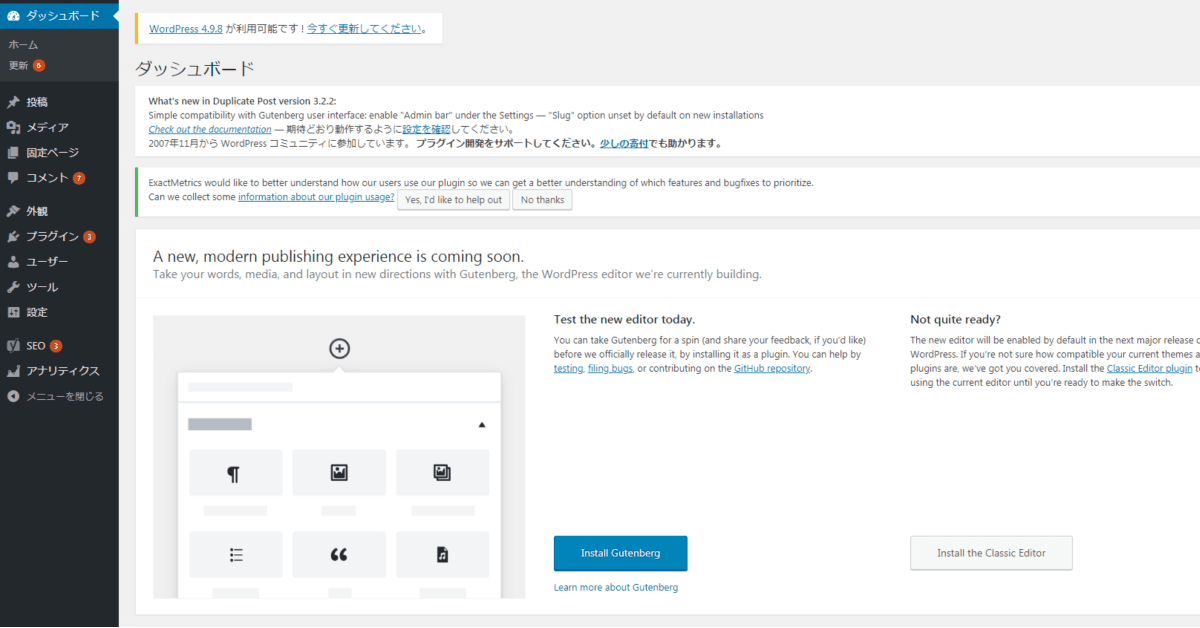The image size is (1200, 628).
Task: Open ダッシュボード menu item
Action: point(59,15)
